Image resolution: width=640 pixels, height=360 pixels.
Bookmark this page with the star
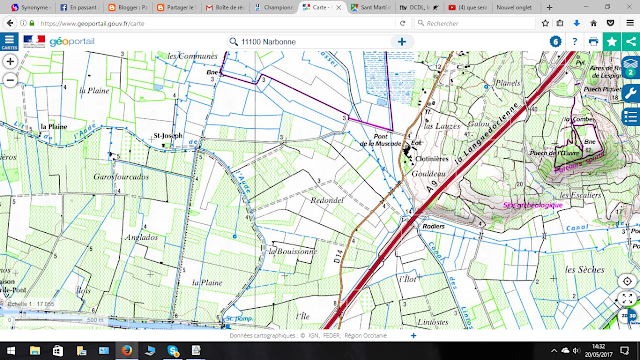click(x=545, y=23)
